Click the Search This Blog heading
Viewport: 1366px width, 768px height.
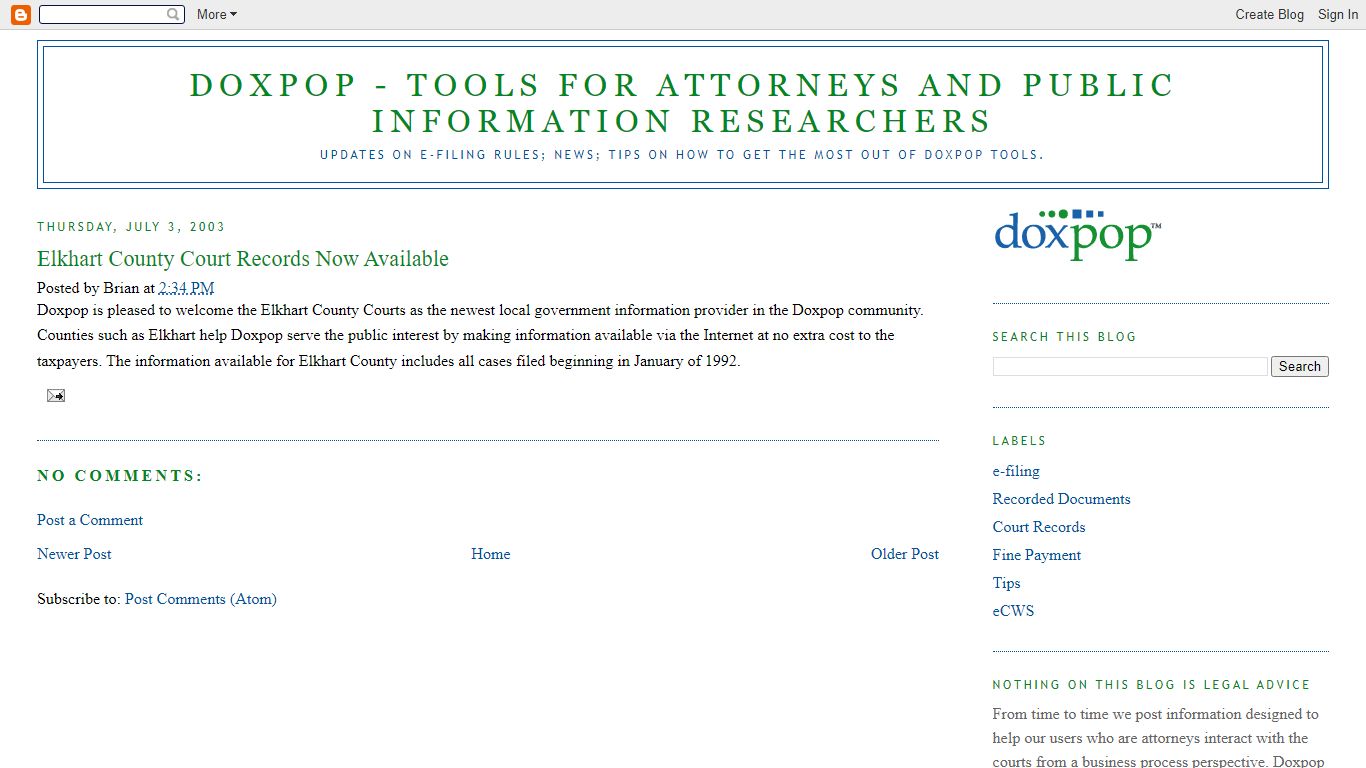click(x=1065, y=337)
